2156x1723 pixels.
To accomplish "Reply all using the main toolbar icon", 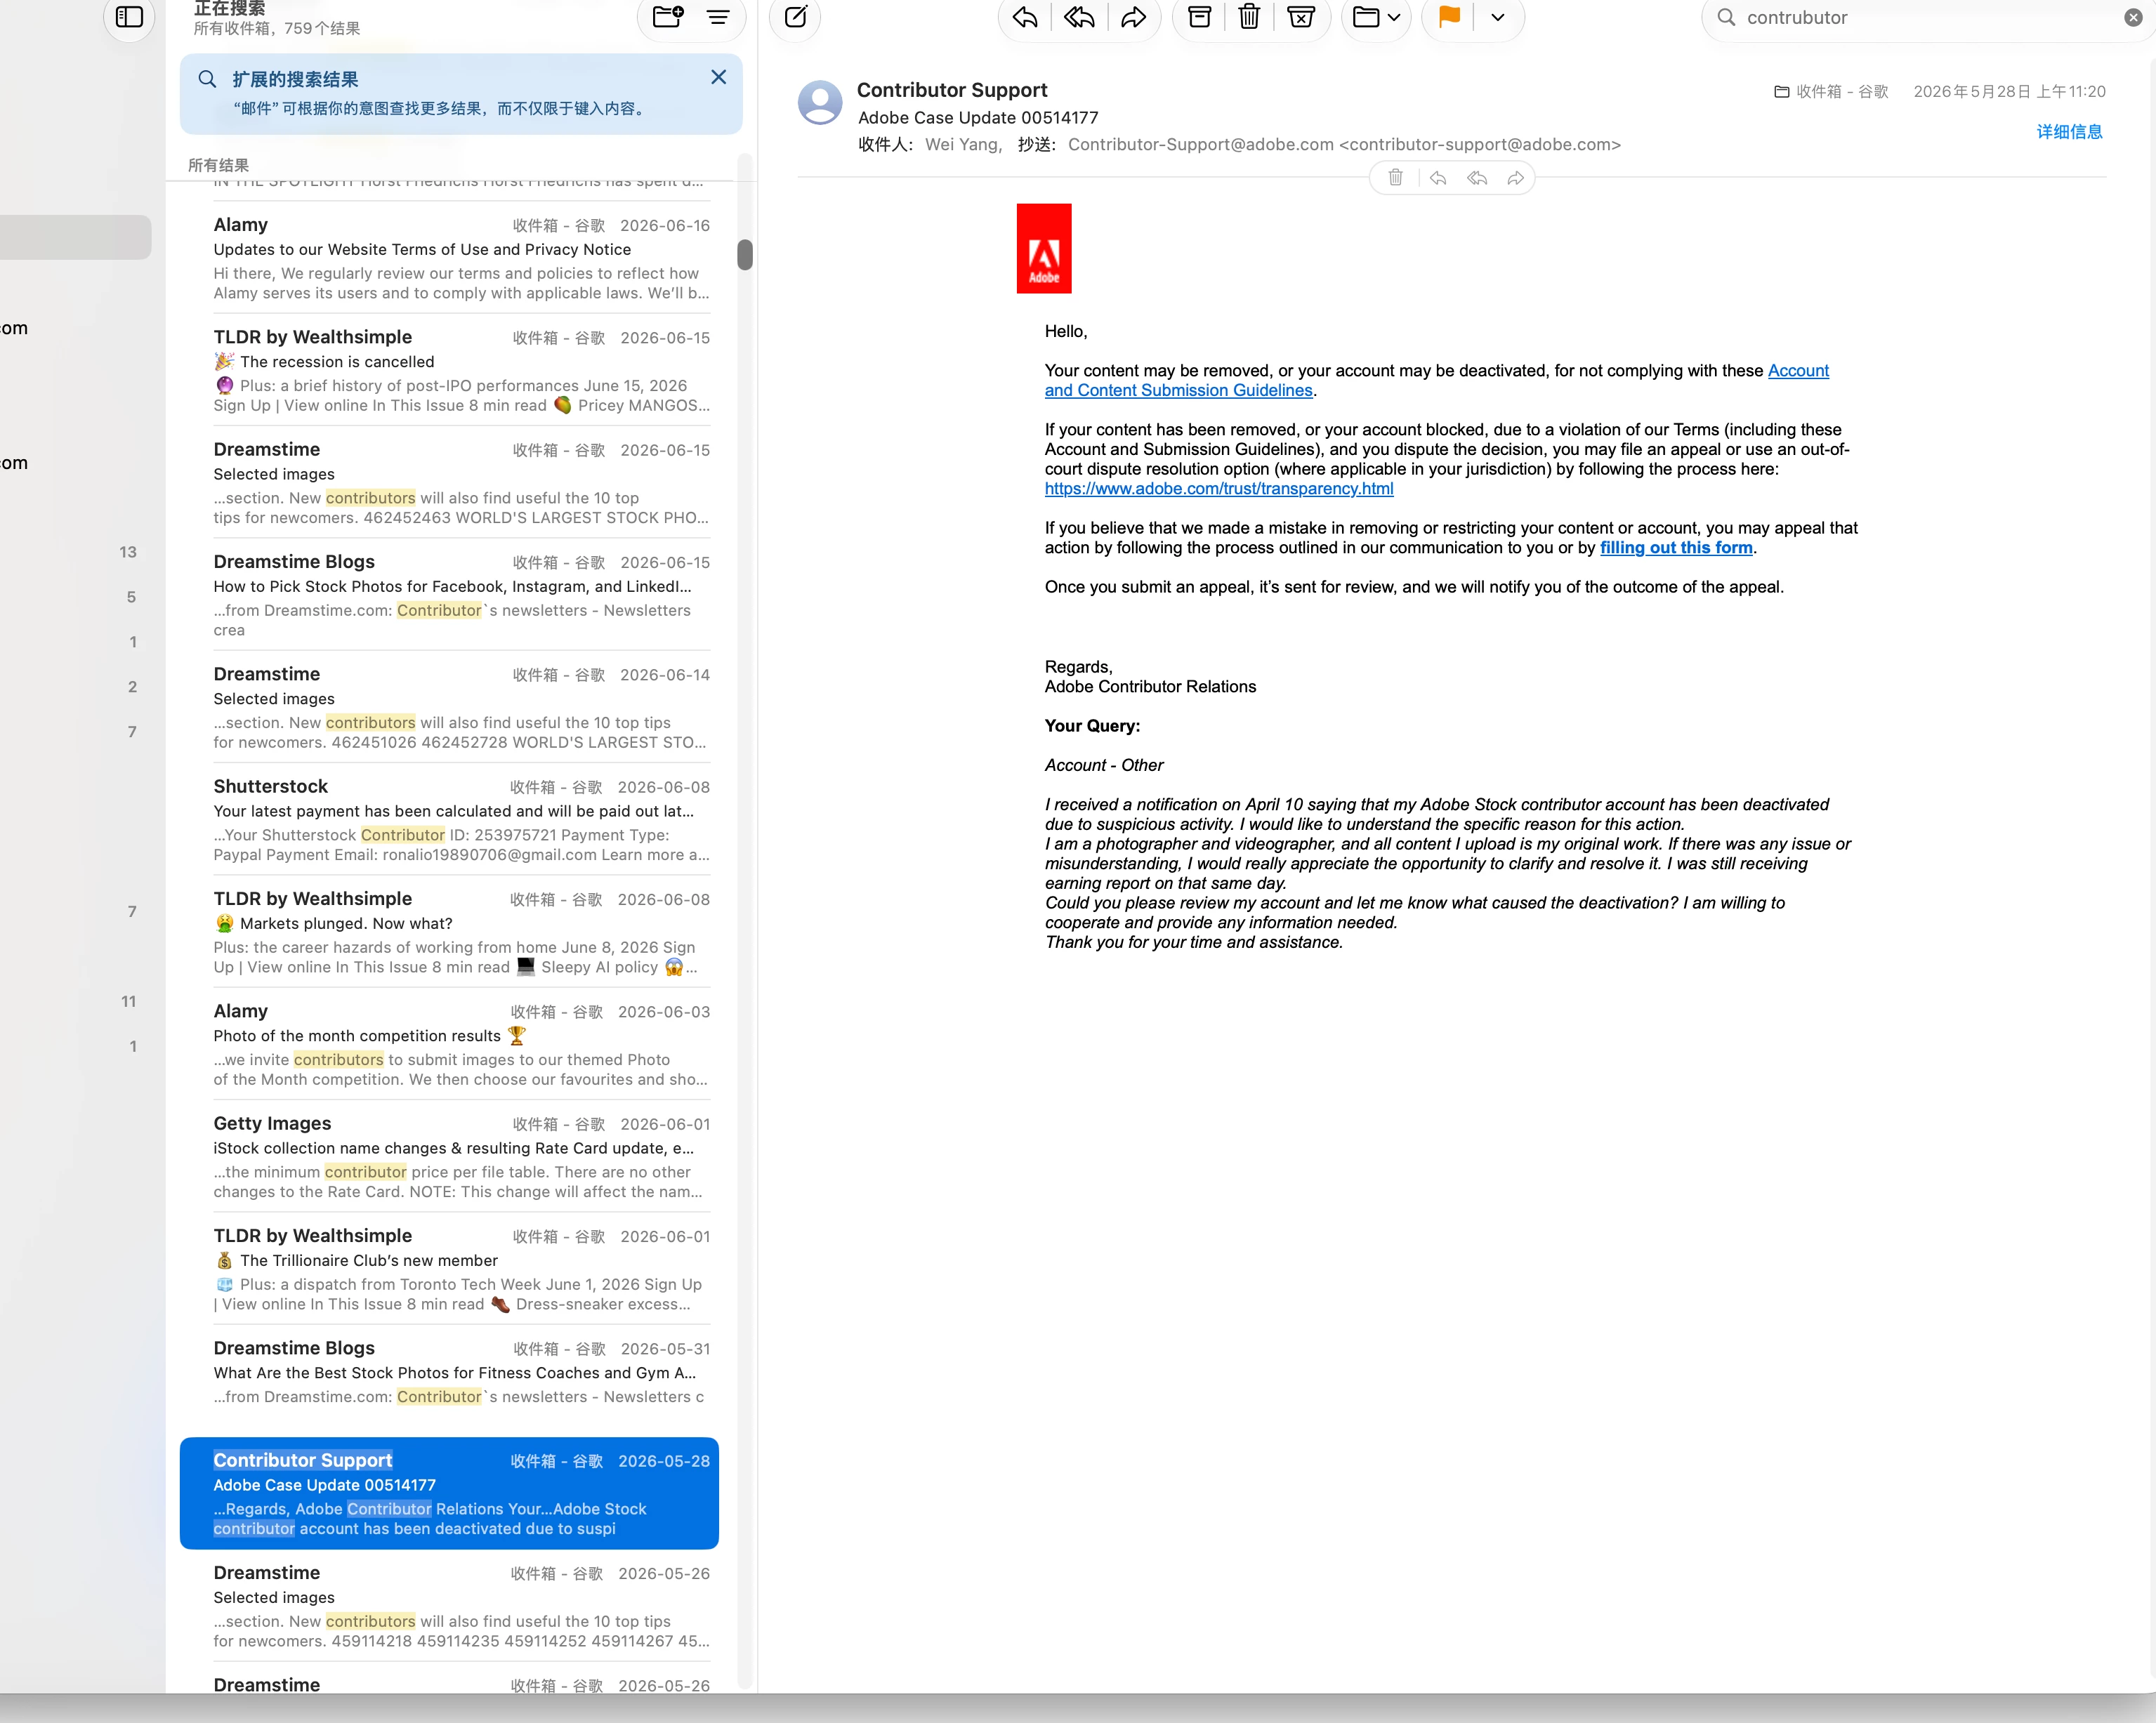I will (x=1079, y=17).
